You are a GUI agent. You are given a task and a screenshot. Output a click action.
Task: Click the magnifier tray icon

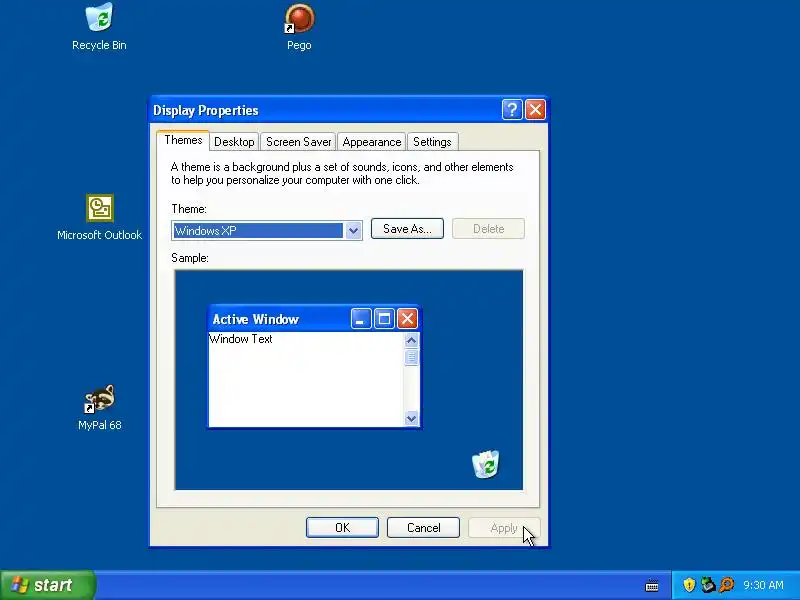[727, 585]
